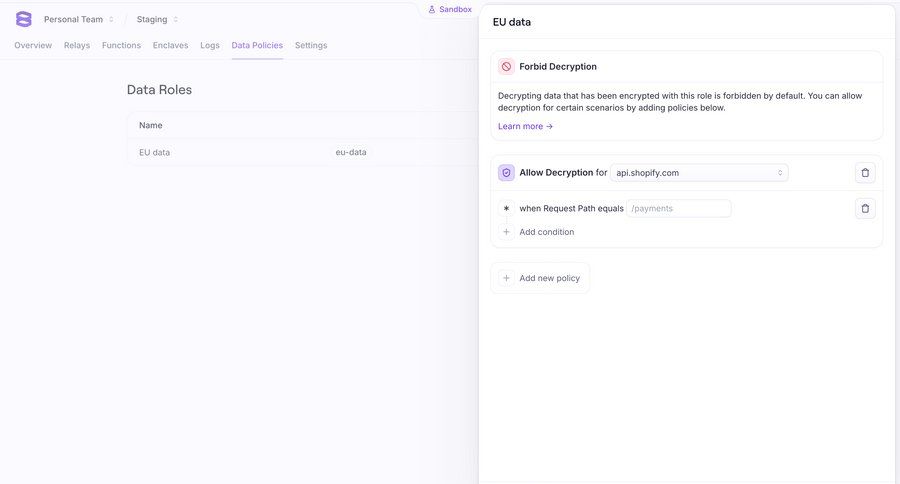900x484 pixels.
Task: Open the Settings tab
Action: pyautogui.click(x=311, y=45)
